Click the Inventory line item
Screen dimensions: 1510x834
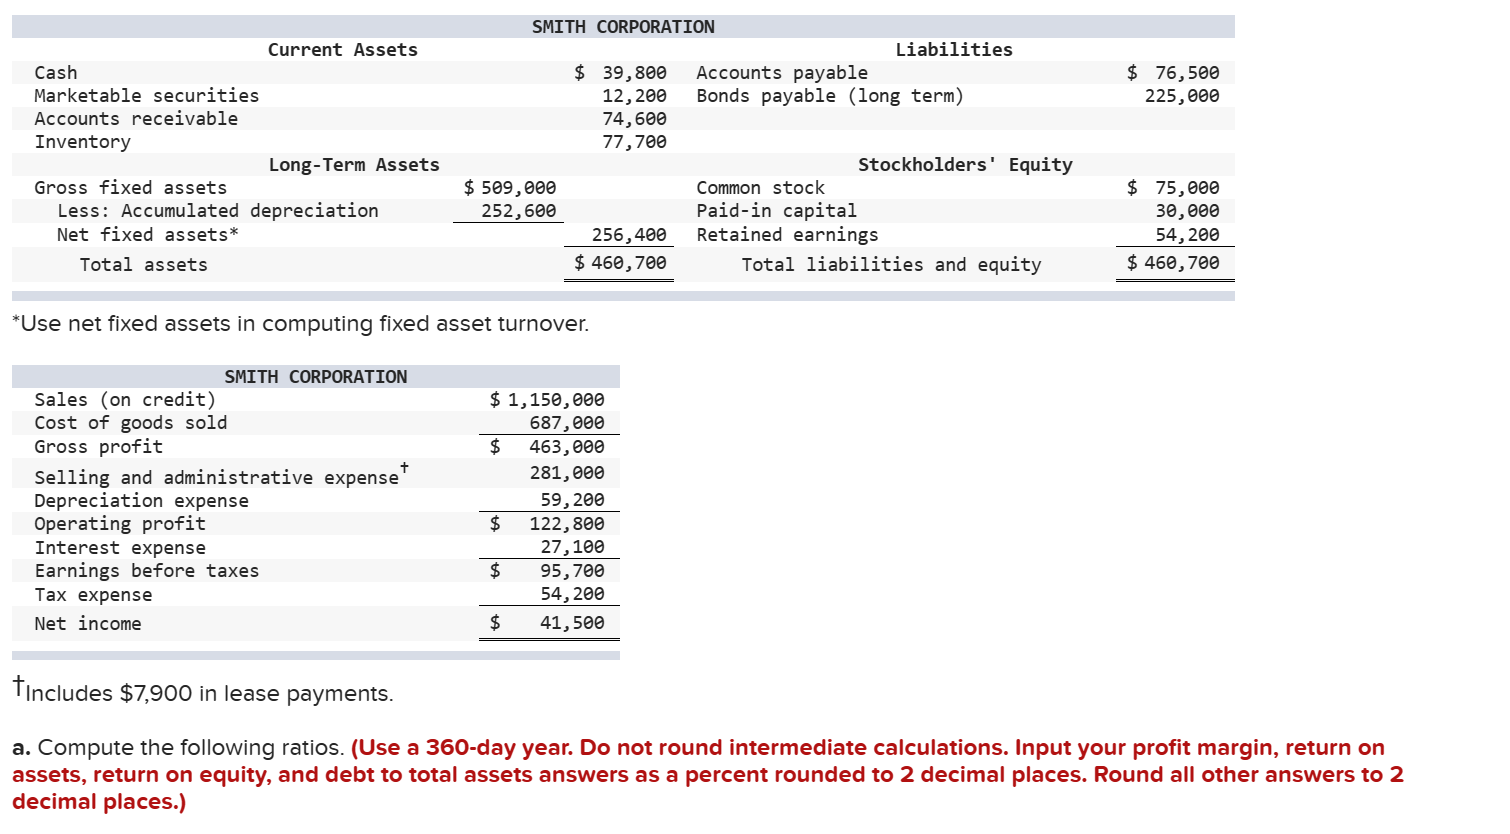pyautogui.click(x=80, y=141)
